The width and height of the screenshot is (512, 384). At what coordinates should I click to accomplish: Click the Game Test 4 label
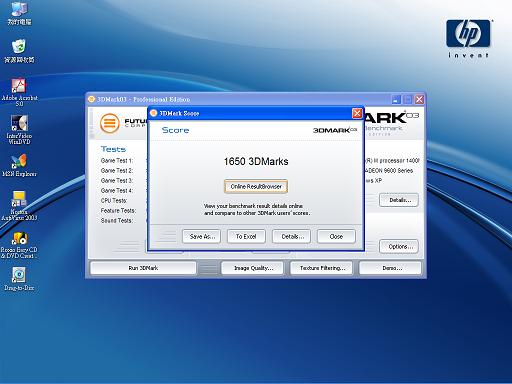(117, 191)
